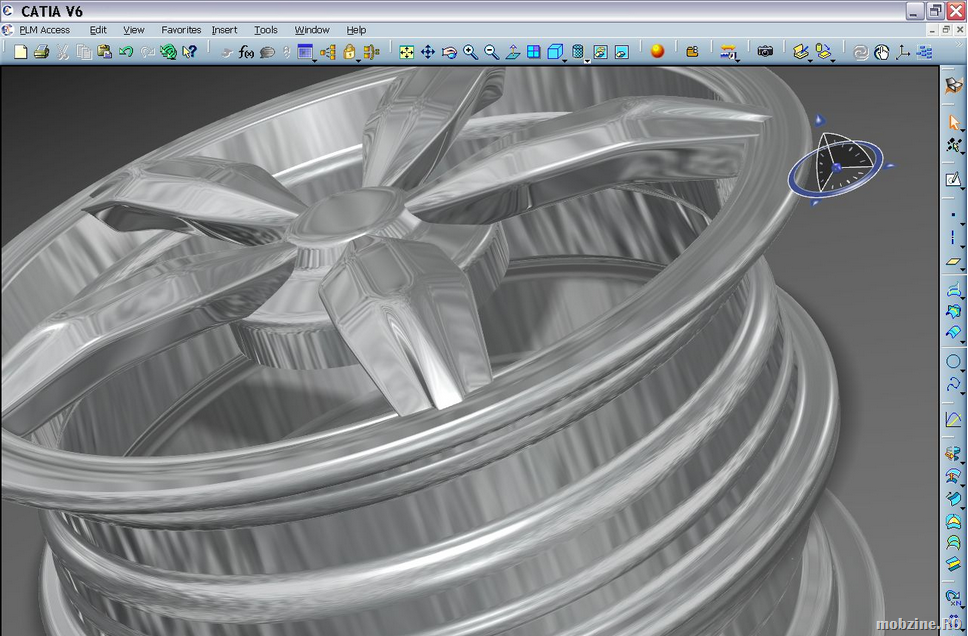Expand the Design Table icon dropdown arrow
Screen dimensions: 968x636
point(315,60)
